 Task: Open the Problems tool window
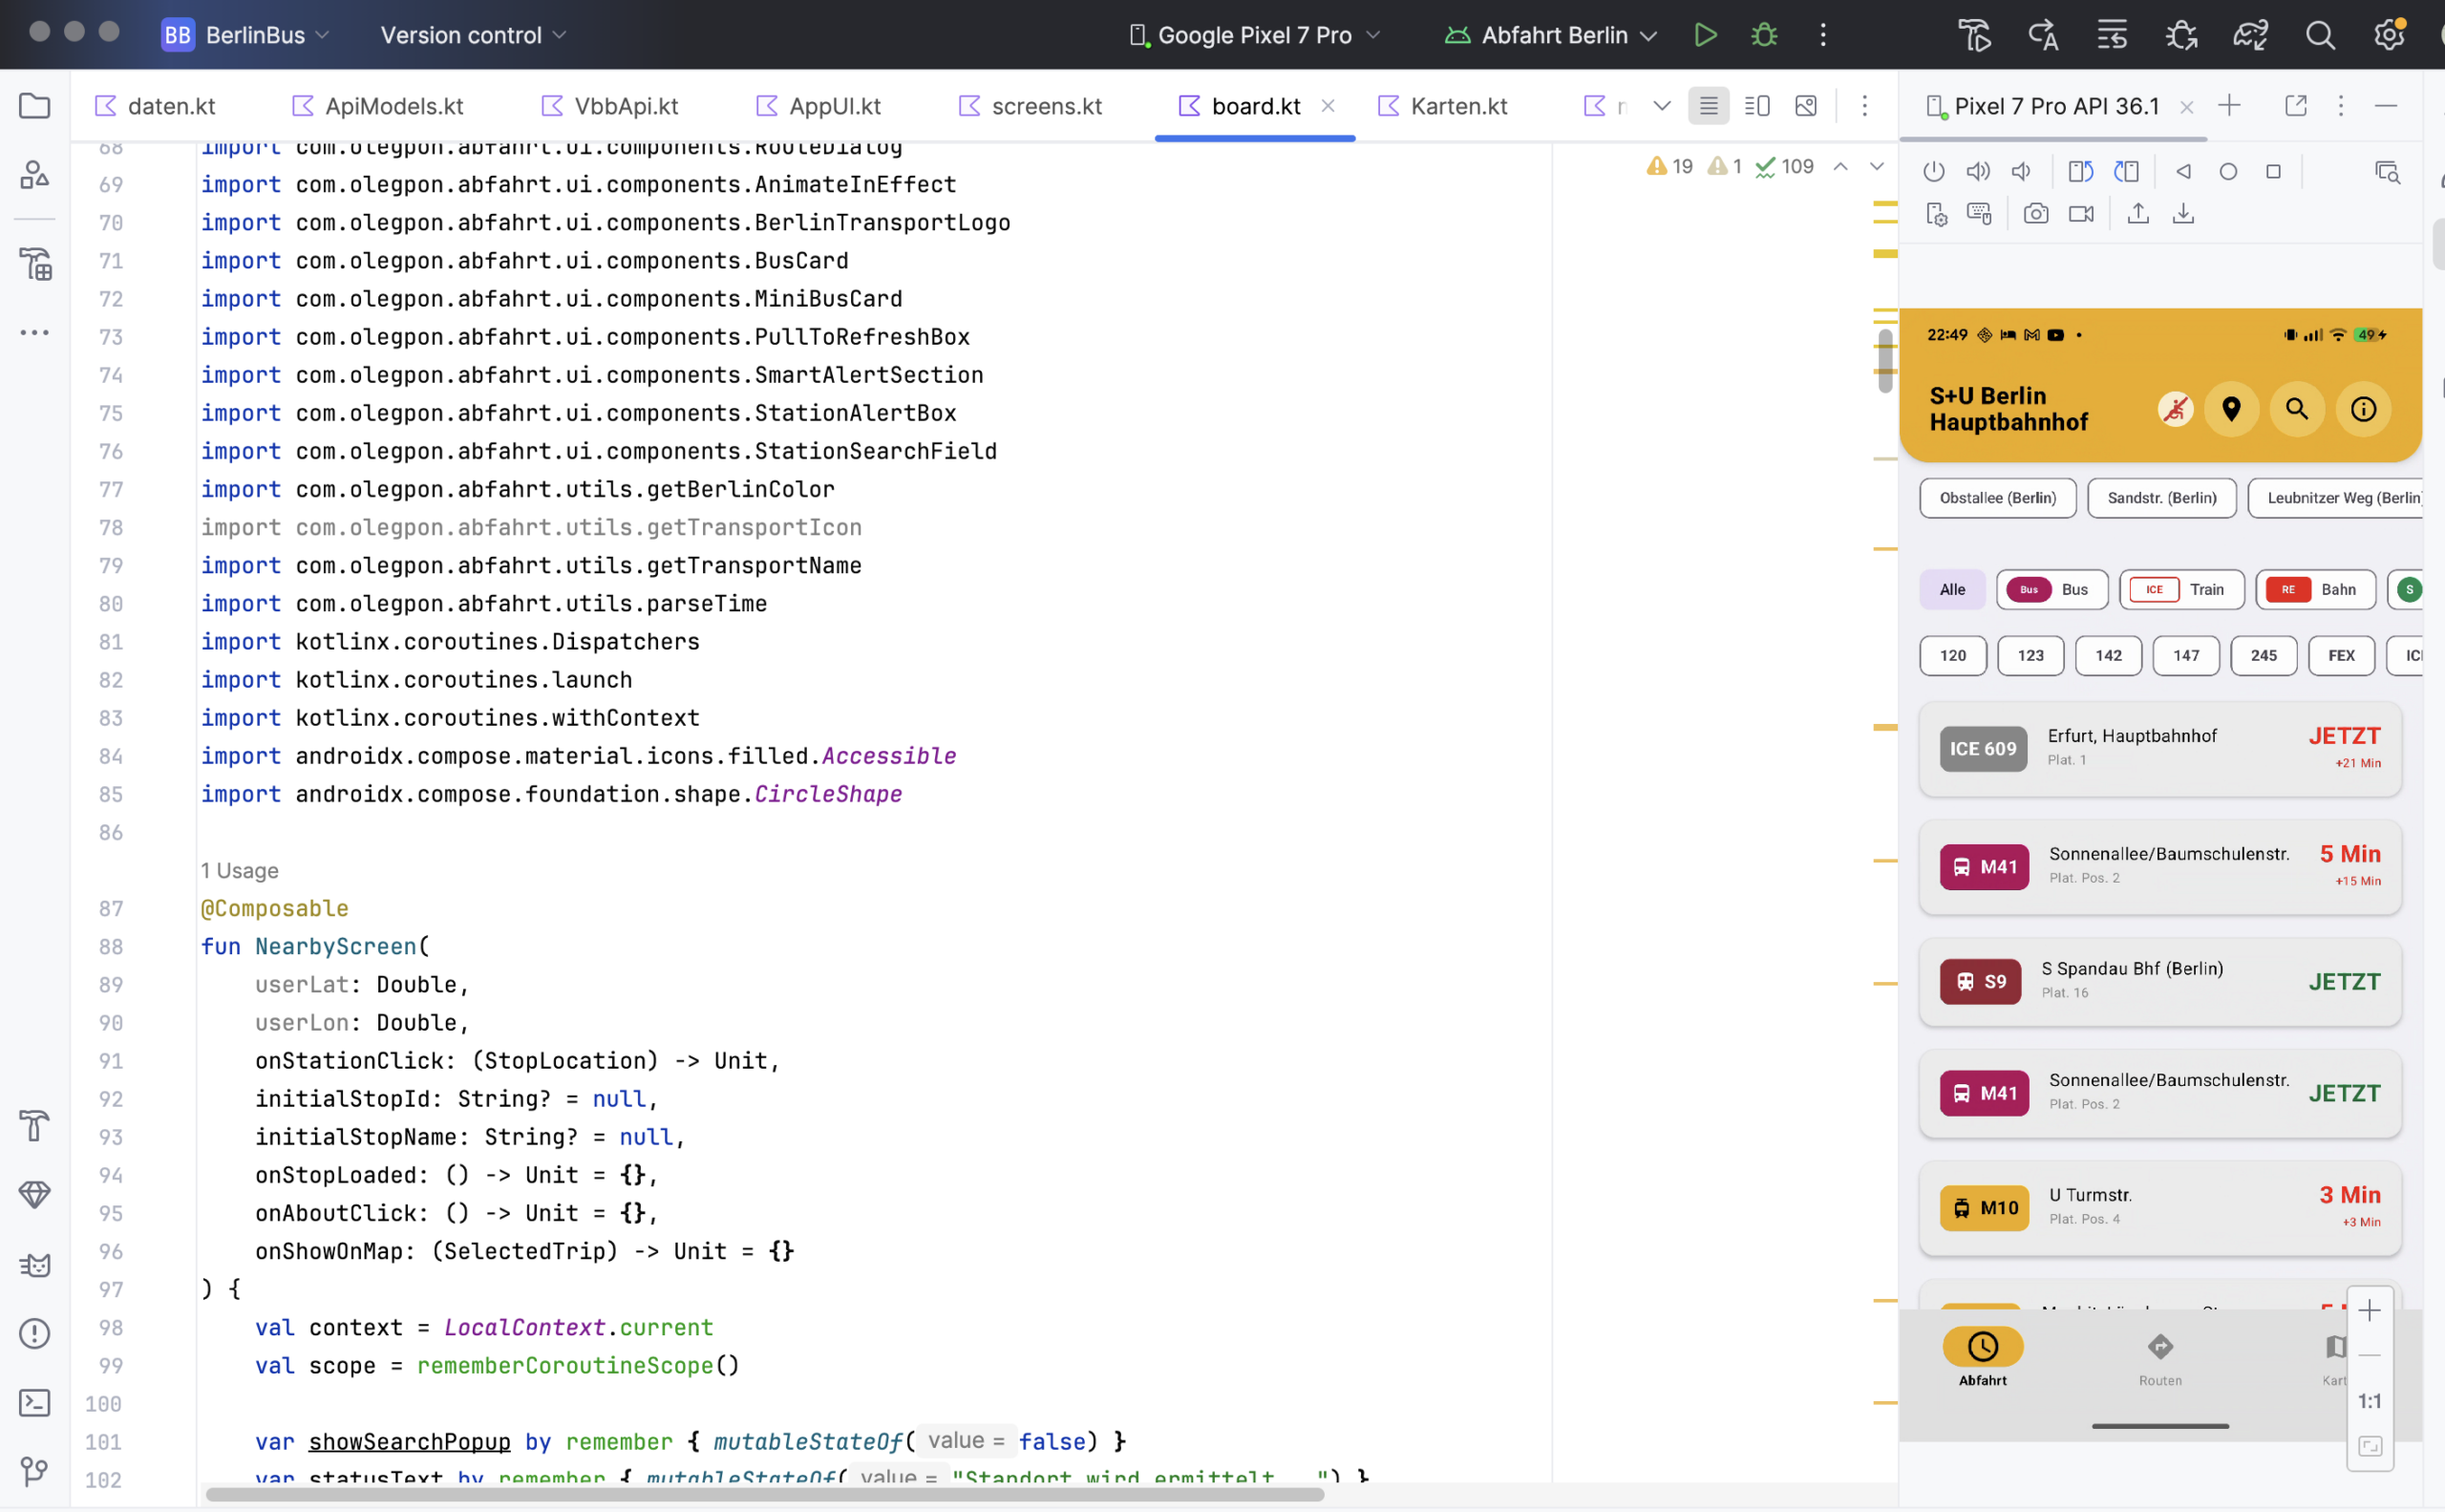[35, 1333]
